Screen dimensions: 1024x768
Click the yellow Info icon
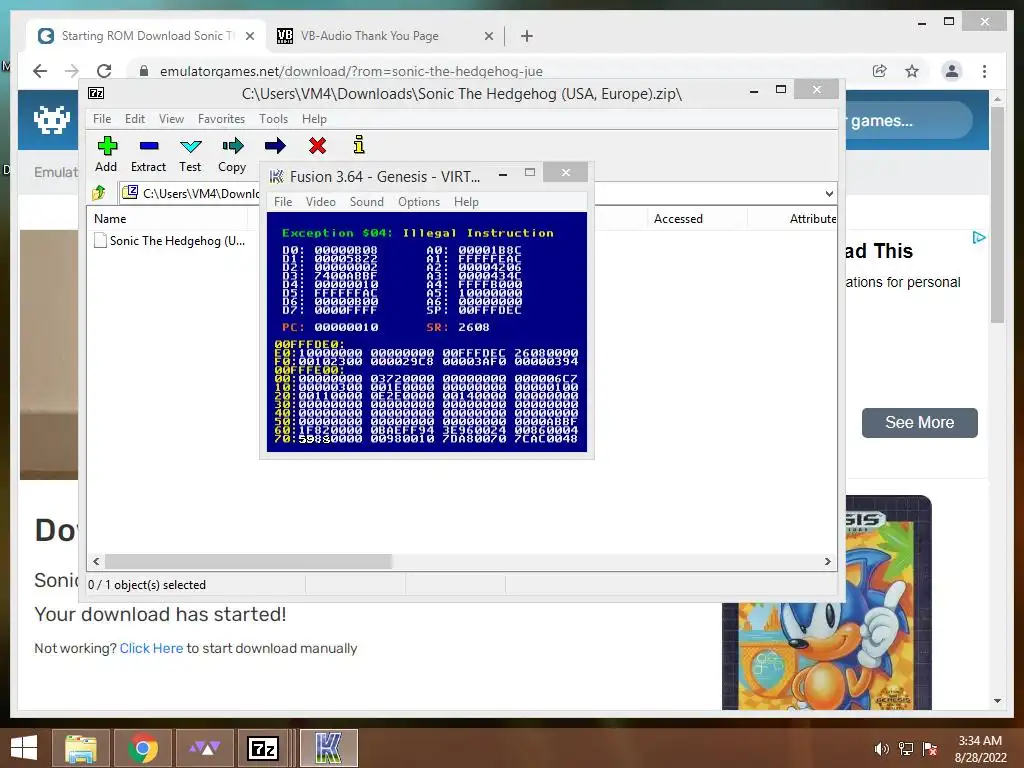point(359,144)
